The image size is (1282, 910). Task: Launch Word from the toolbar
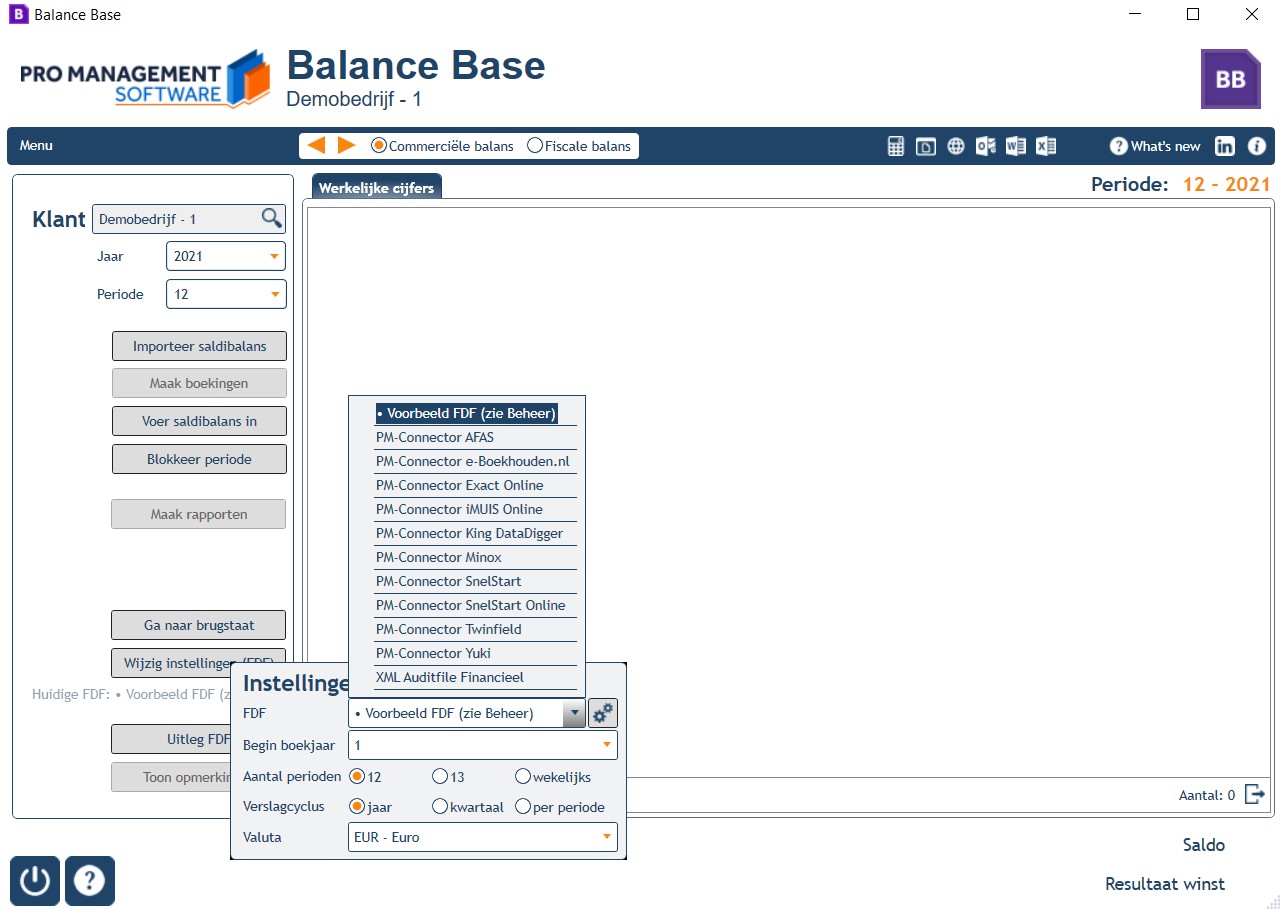[1016, 146]
